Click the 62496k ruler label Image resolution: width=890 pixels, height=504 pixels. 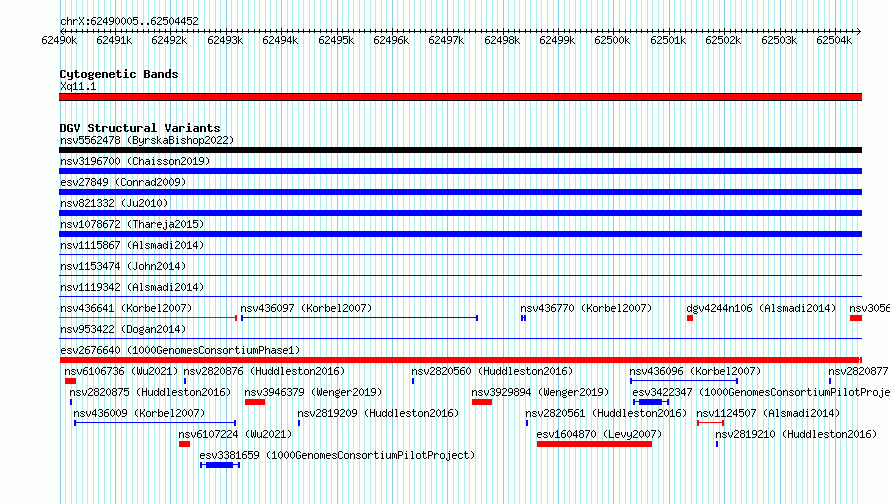(391, 40)
